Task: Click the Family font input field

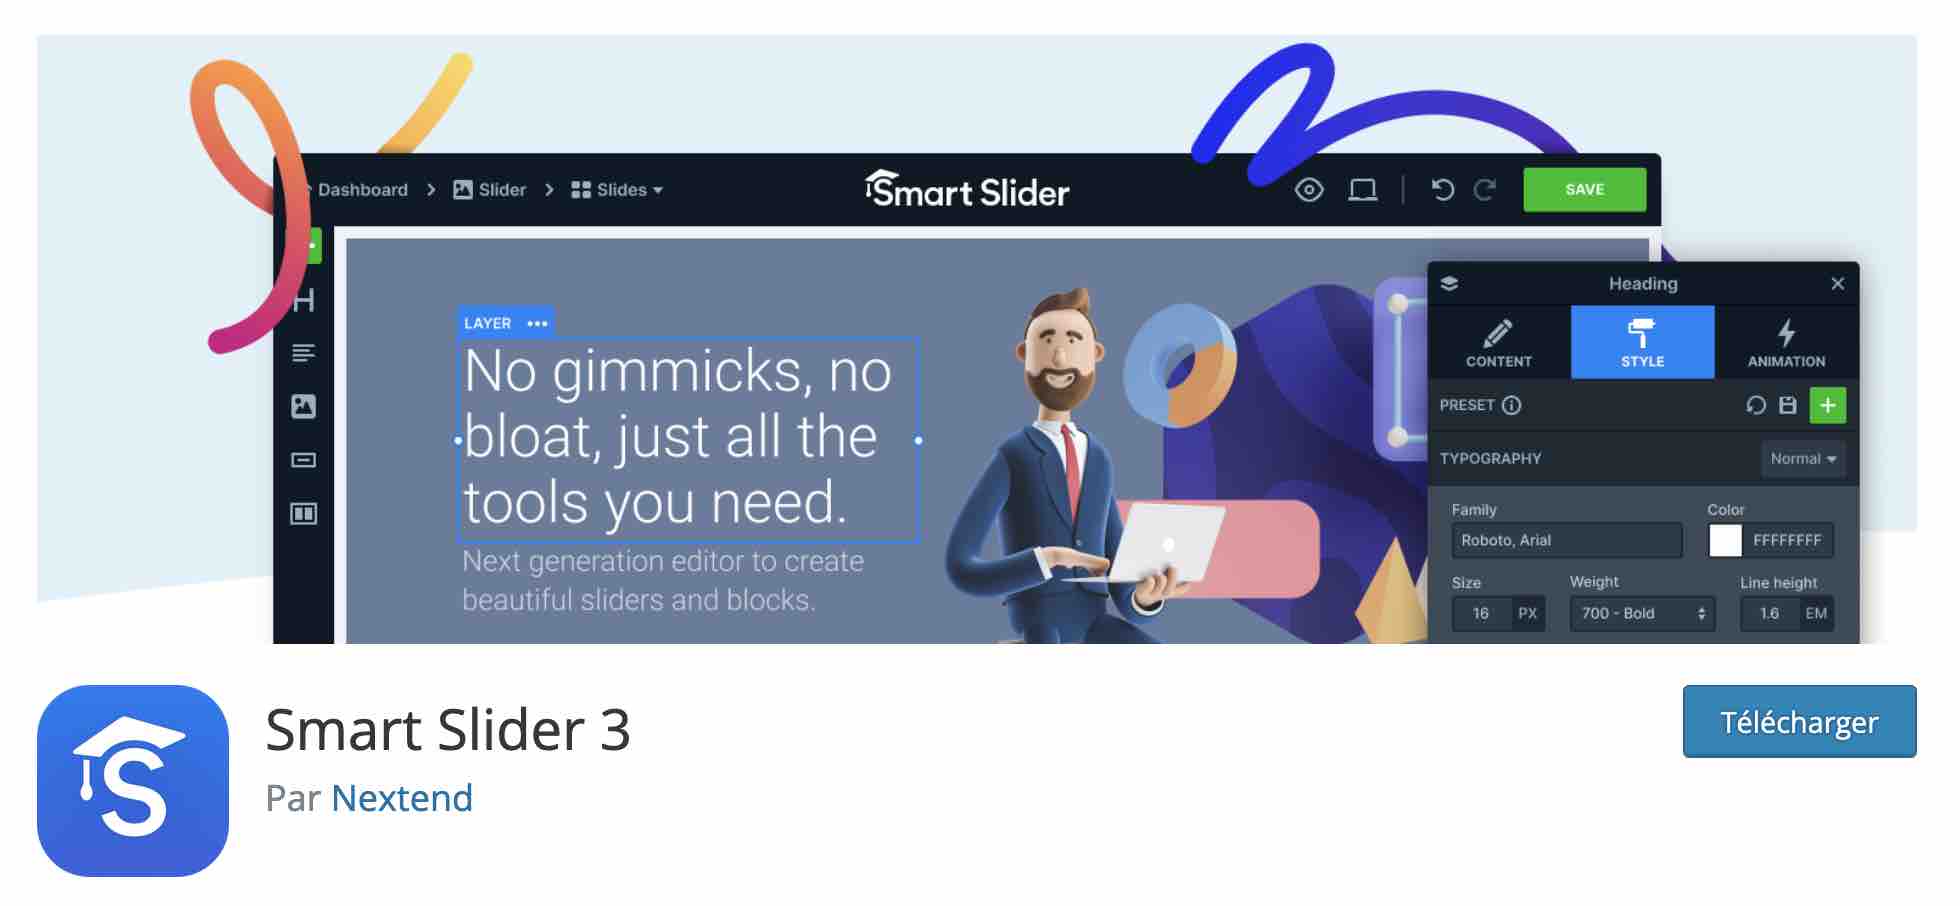Action: (1567, 540)
